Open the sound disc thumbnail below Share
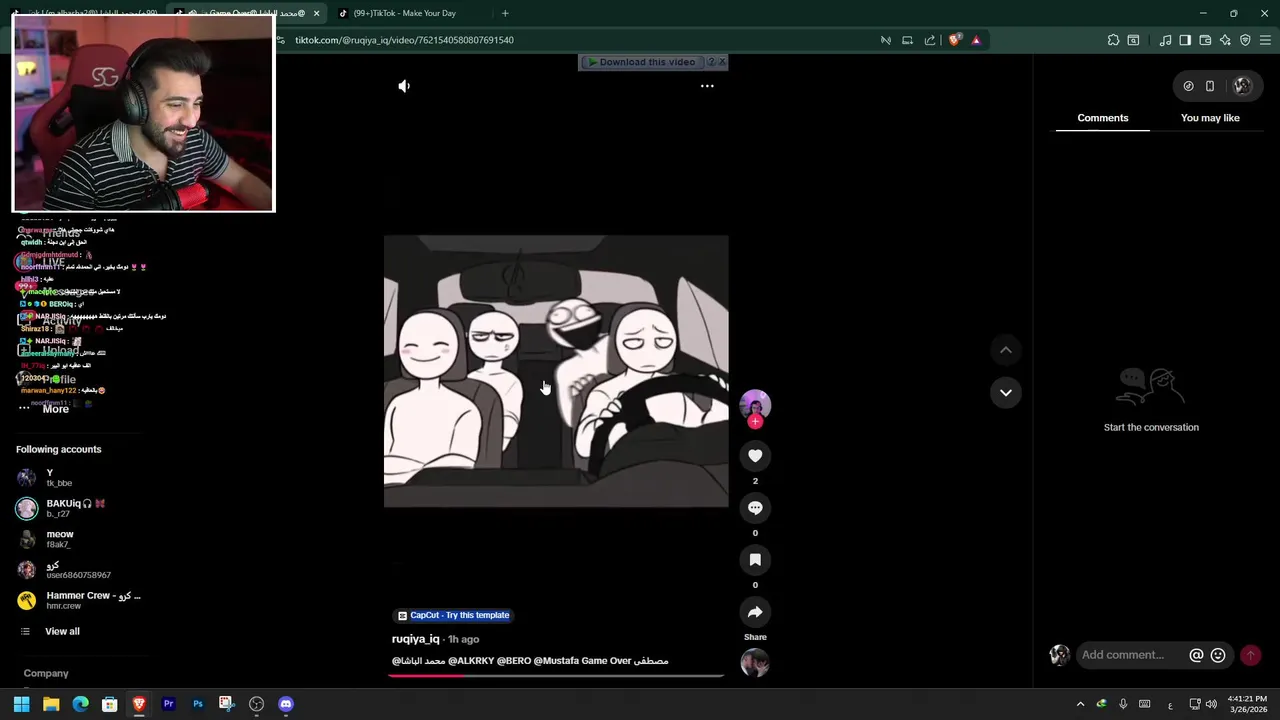The height and width of the screenshot is (720, 1280). (755, 662)
